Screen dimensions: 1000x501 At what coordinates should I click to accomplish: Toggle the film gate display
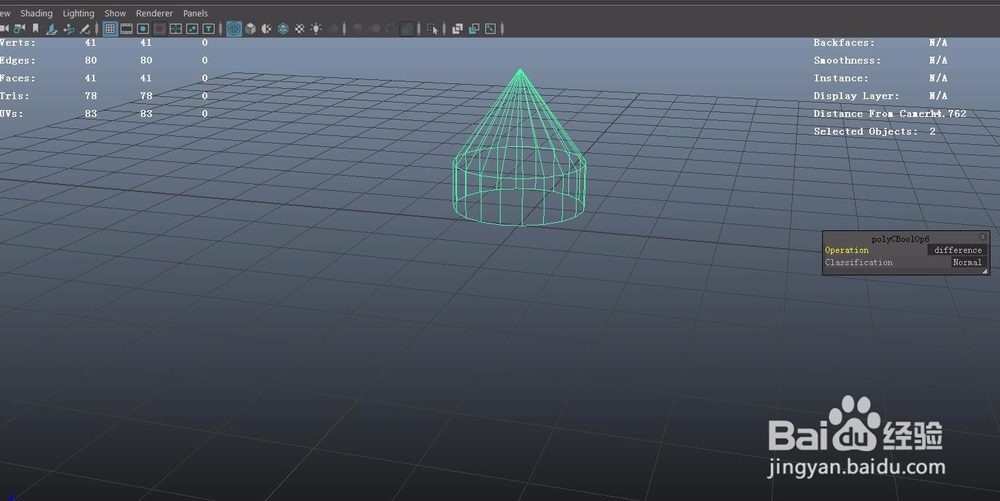click(x=126, y=29)
